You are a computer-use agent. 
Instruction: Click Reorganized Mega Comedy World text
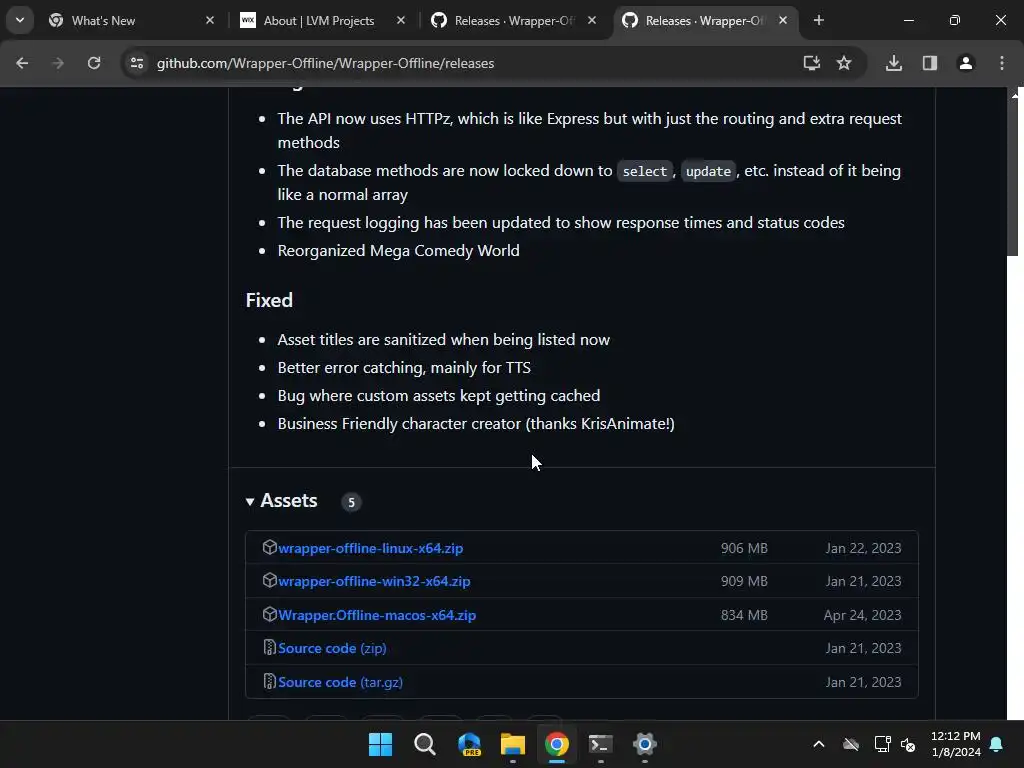pyautogui.click(x=398, y=251)
